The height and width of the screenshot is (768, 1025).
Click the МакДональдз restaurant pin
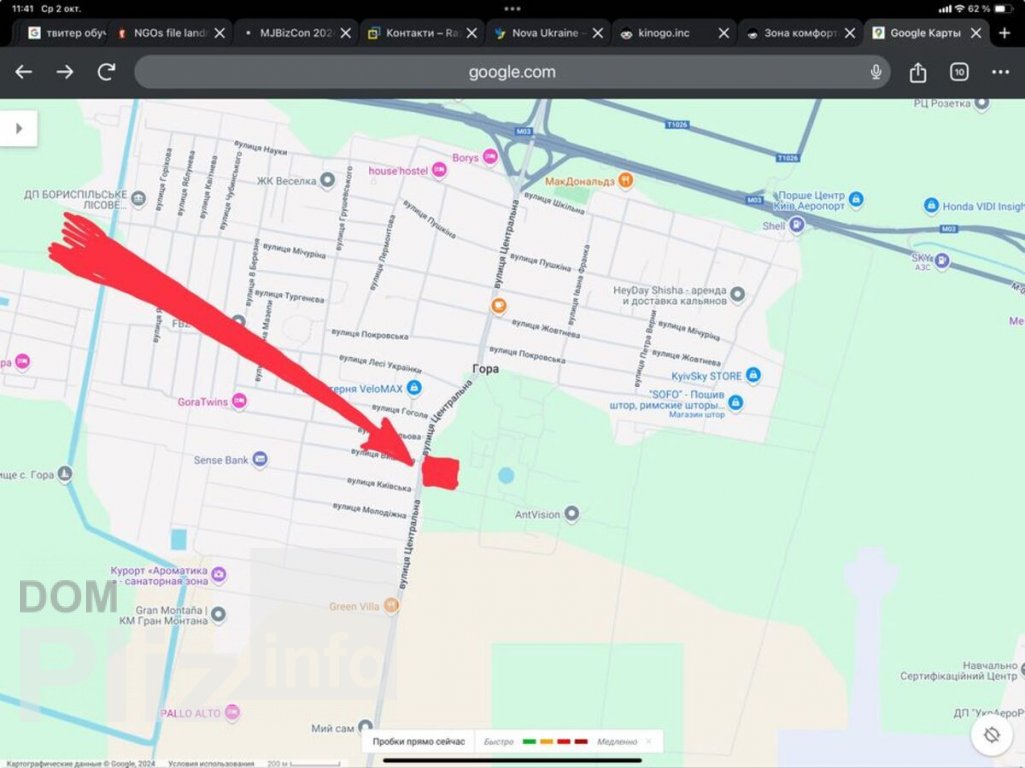click(625, 181)
